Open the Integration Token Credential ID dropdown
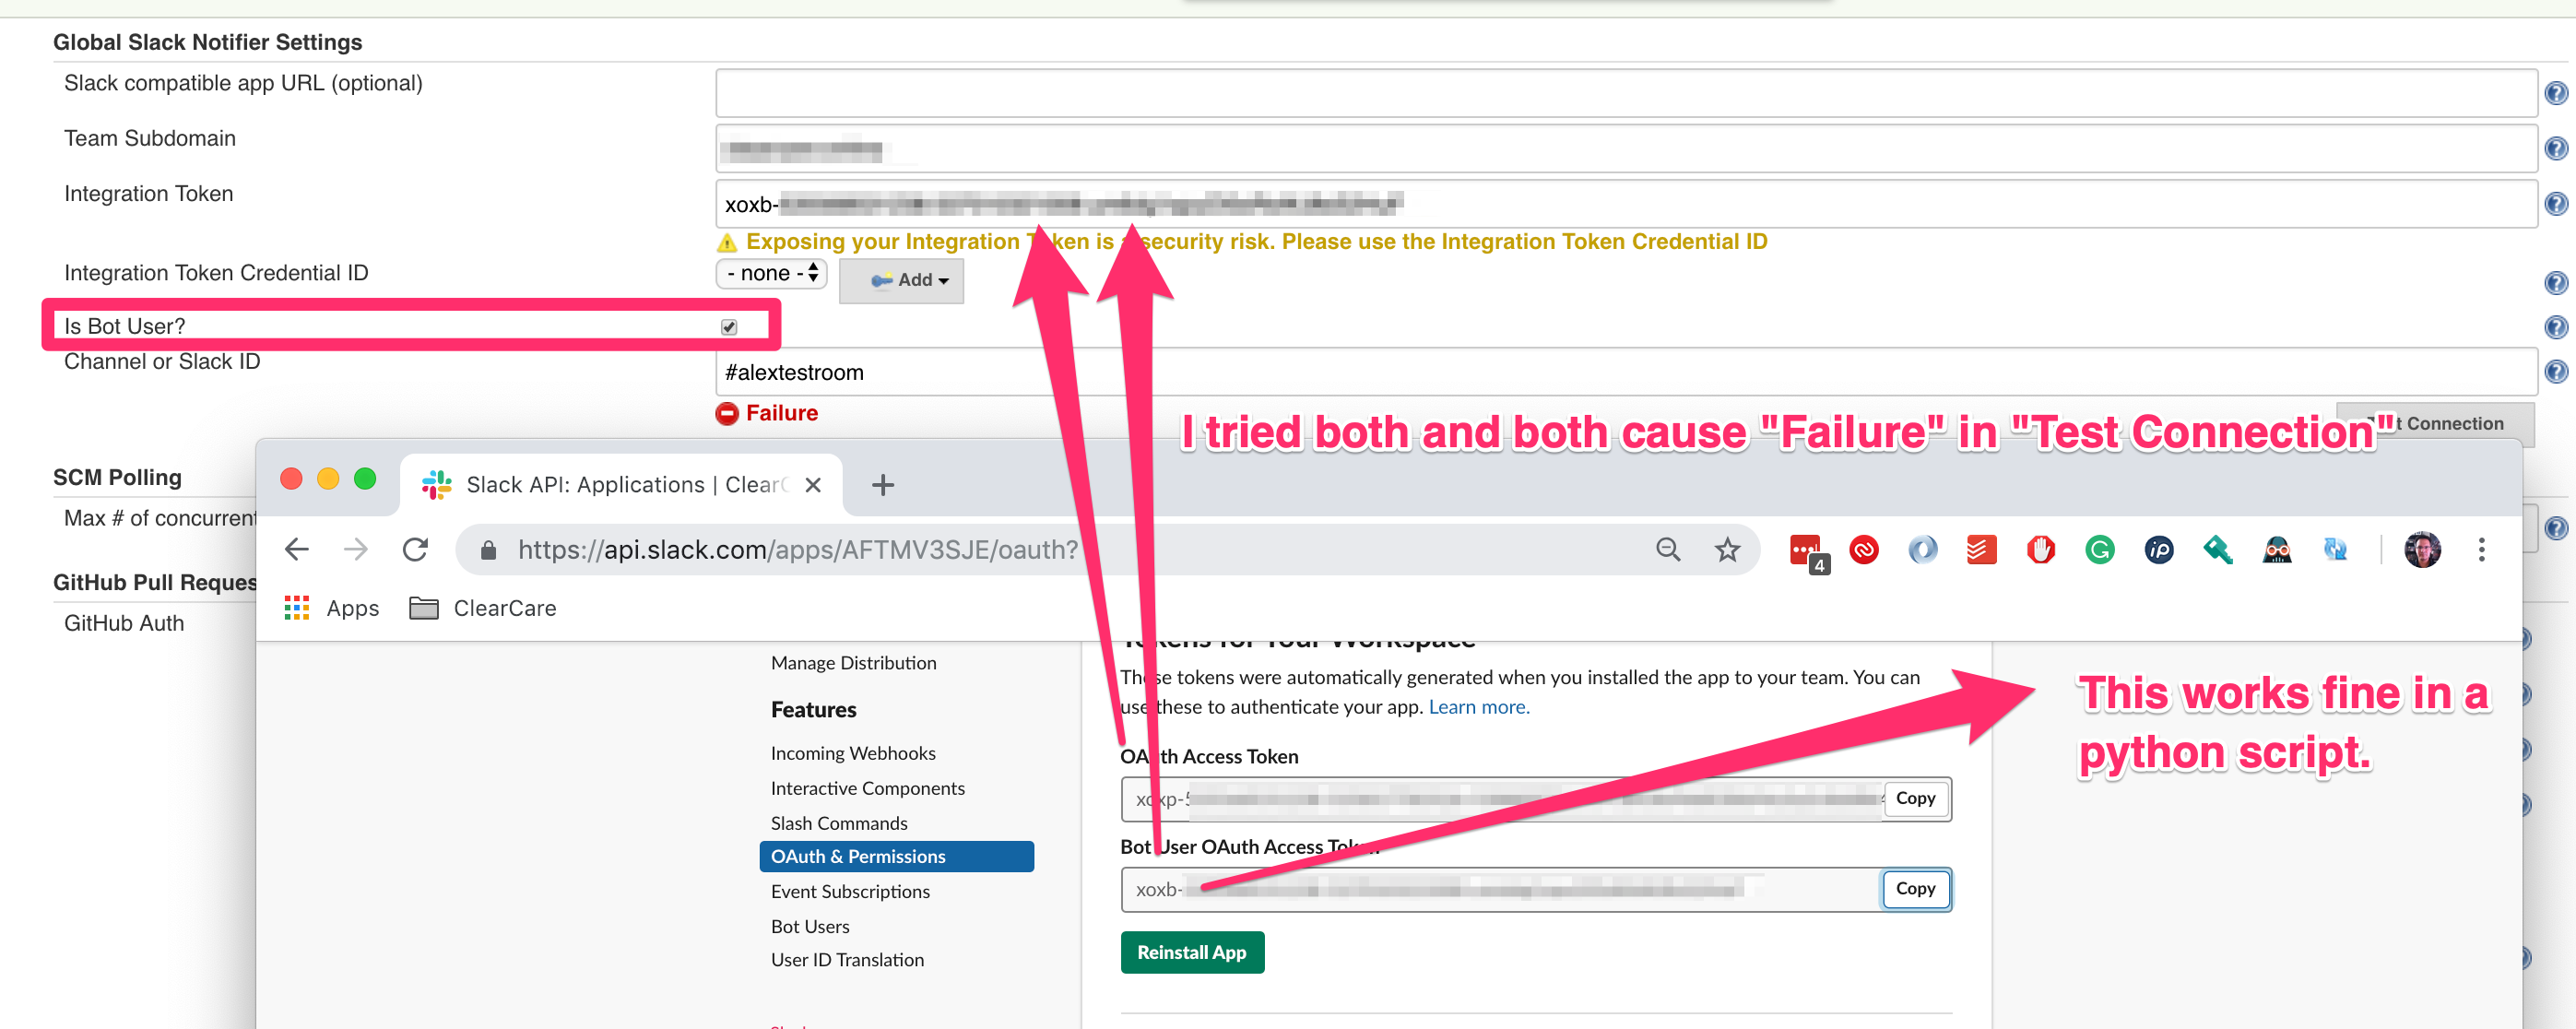 pos(771,272)
